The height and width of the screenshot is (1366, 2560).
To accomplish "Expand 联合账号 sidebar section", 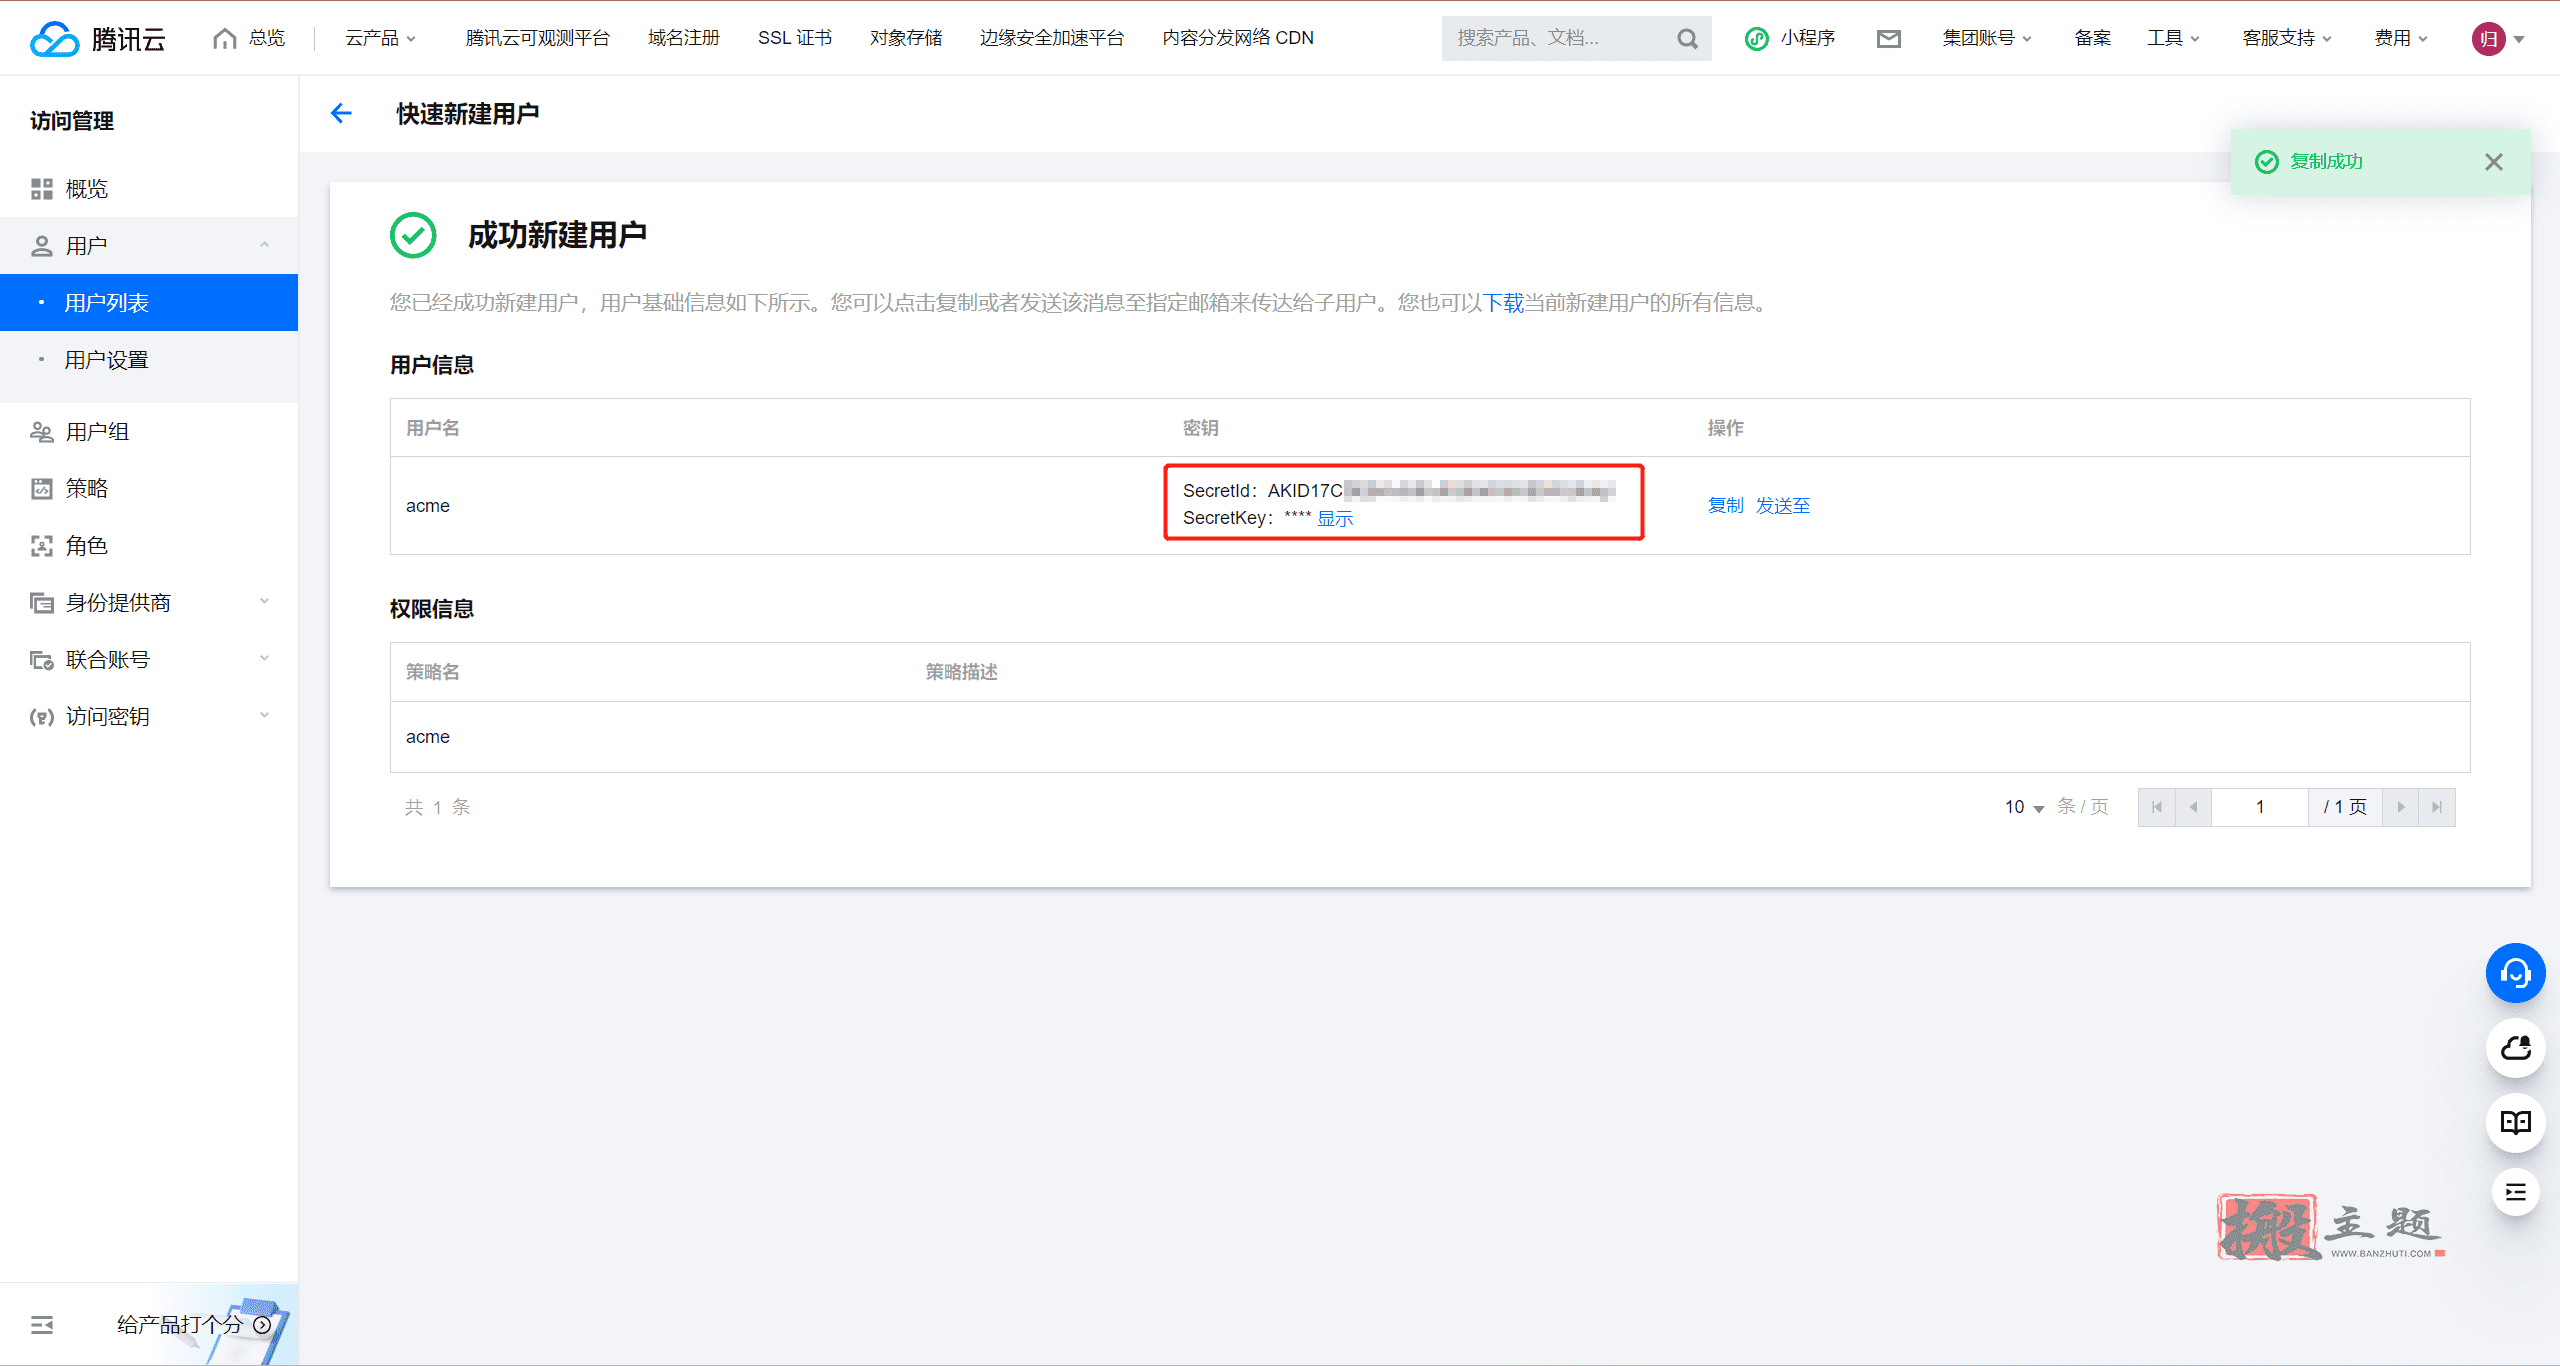I will 149,660.
